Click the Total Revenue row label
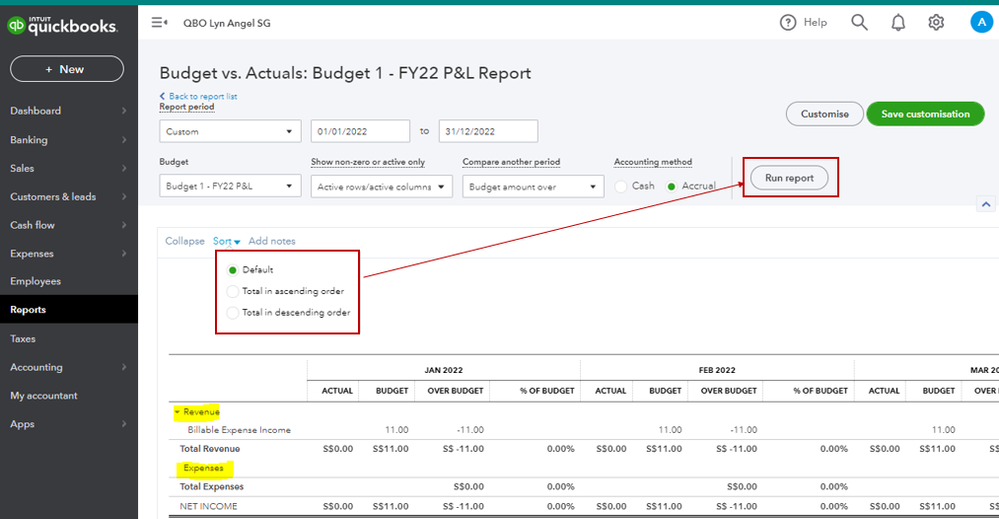The image size is (999, 519). coord(210,449)
